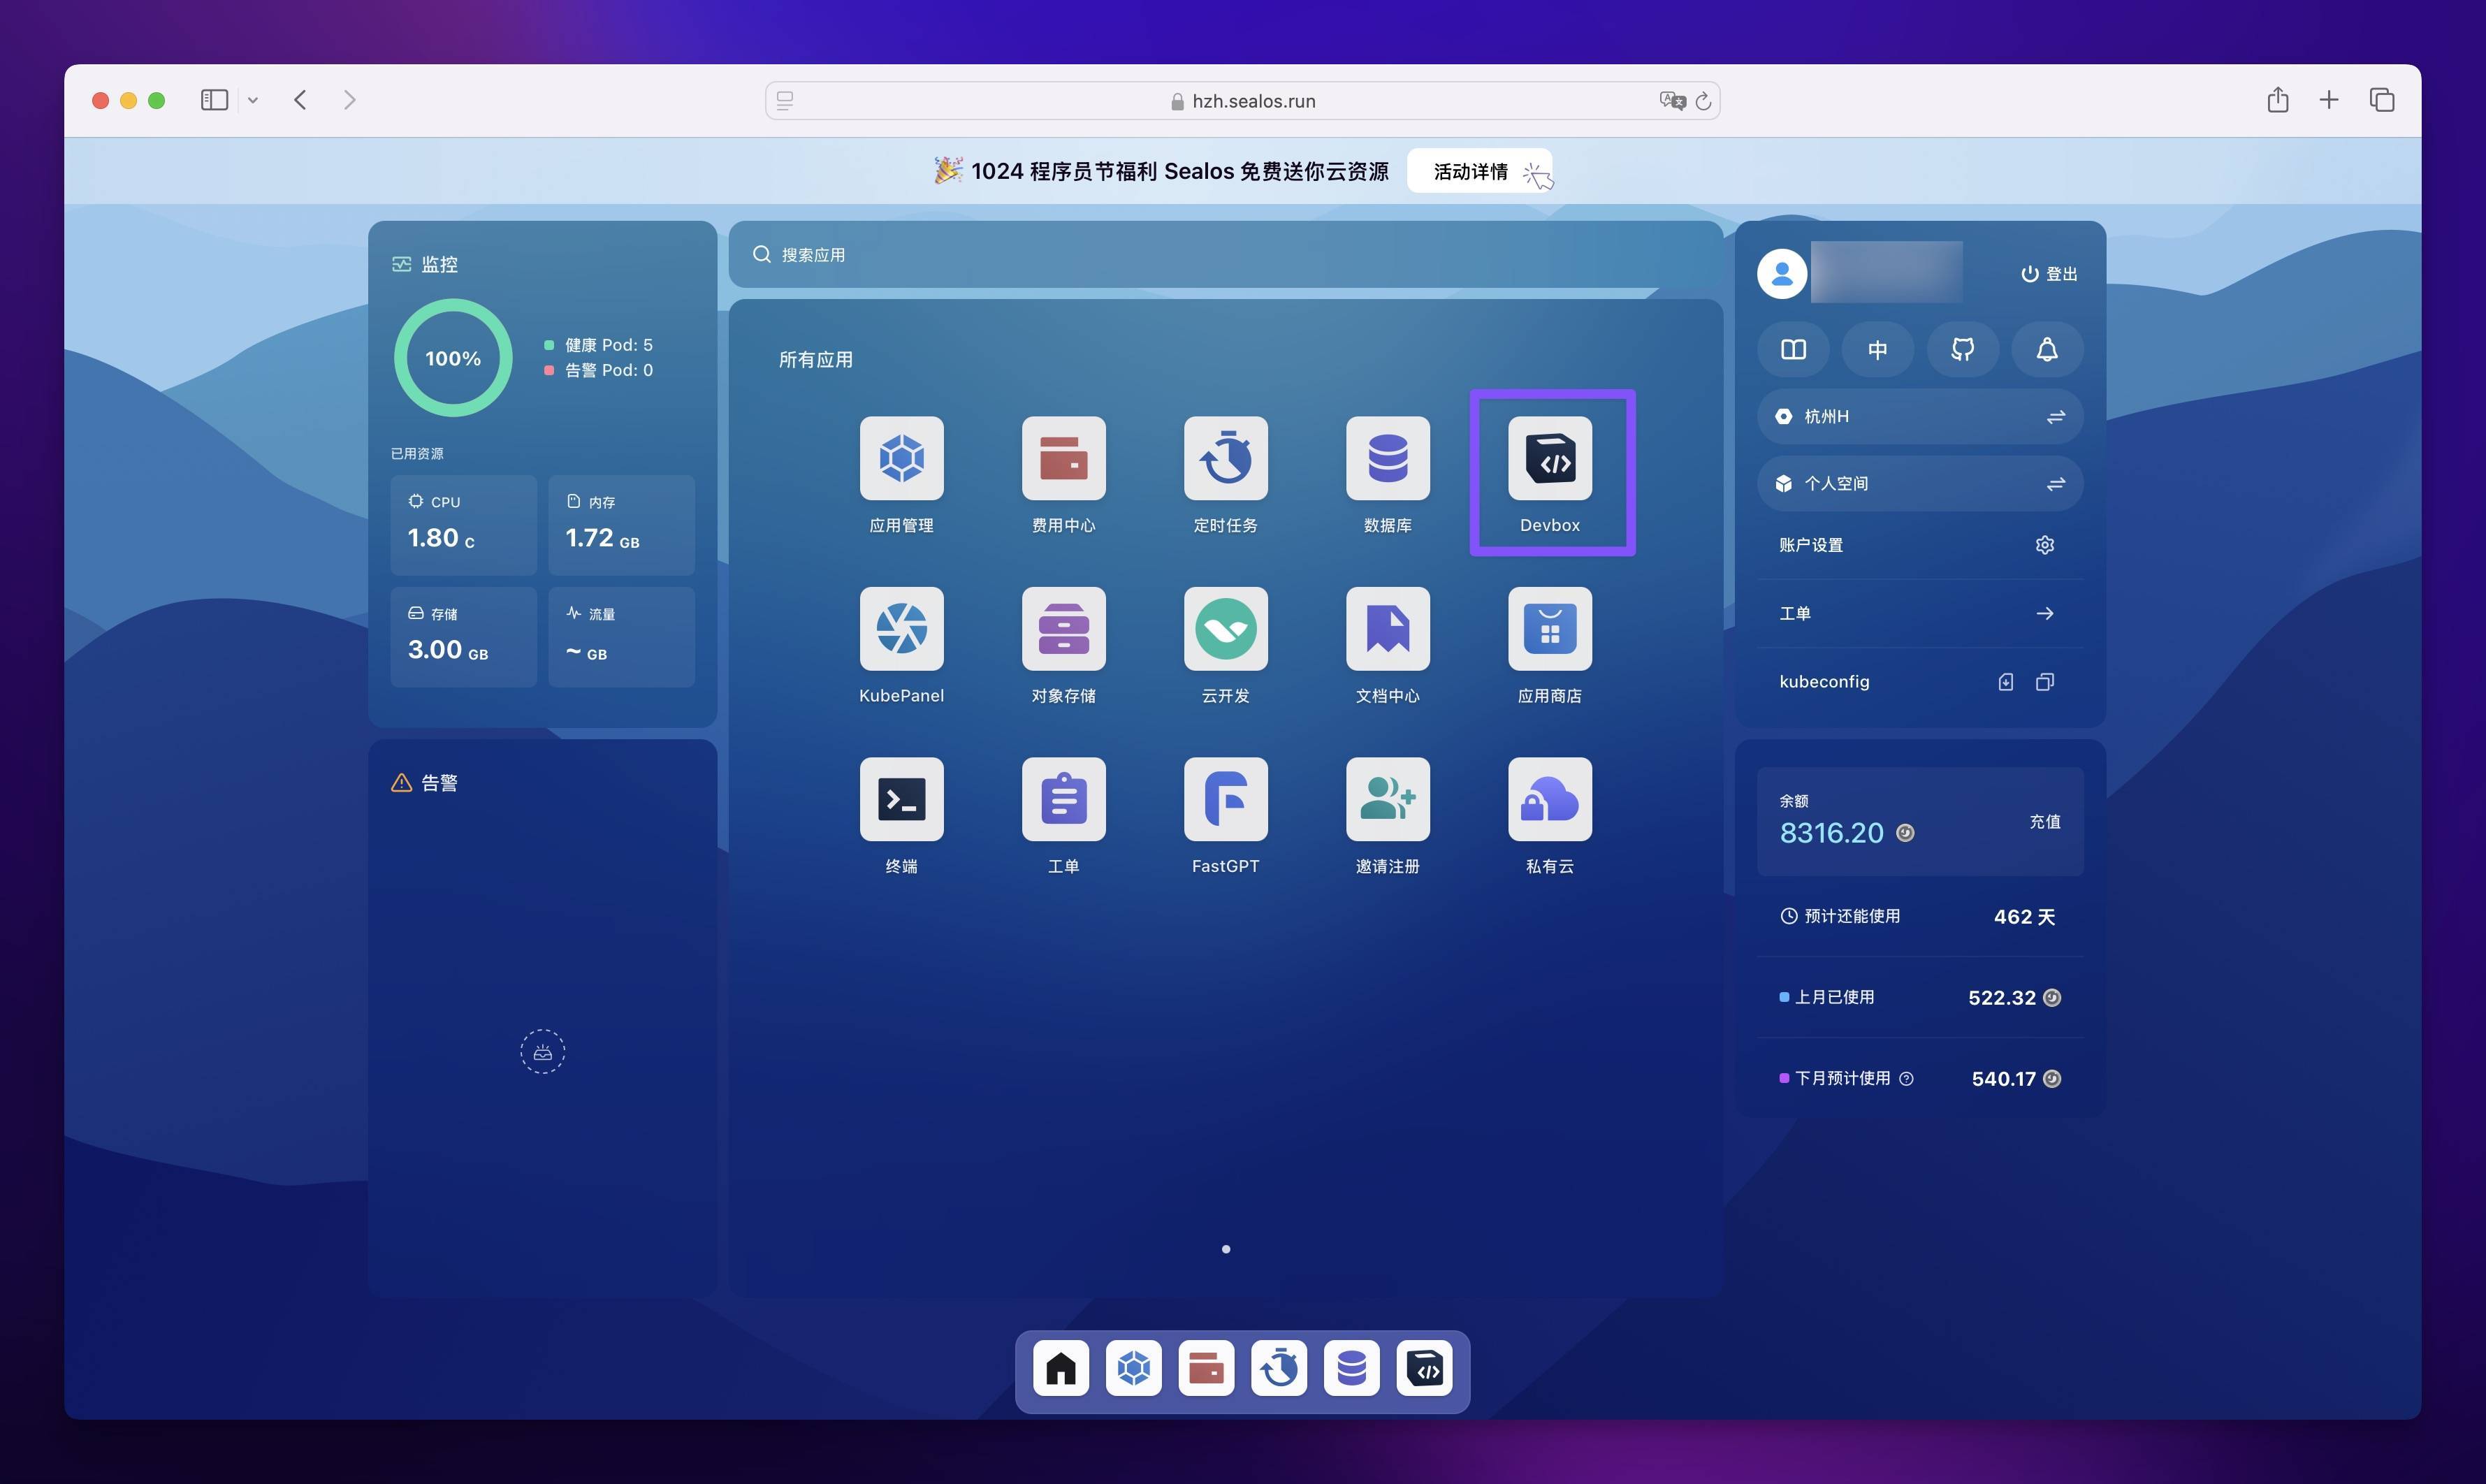
Task: Download the kubeconfig file
Action: pos(2005,682)
